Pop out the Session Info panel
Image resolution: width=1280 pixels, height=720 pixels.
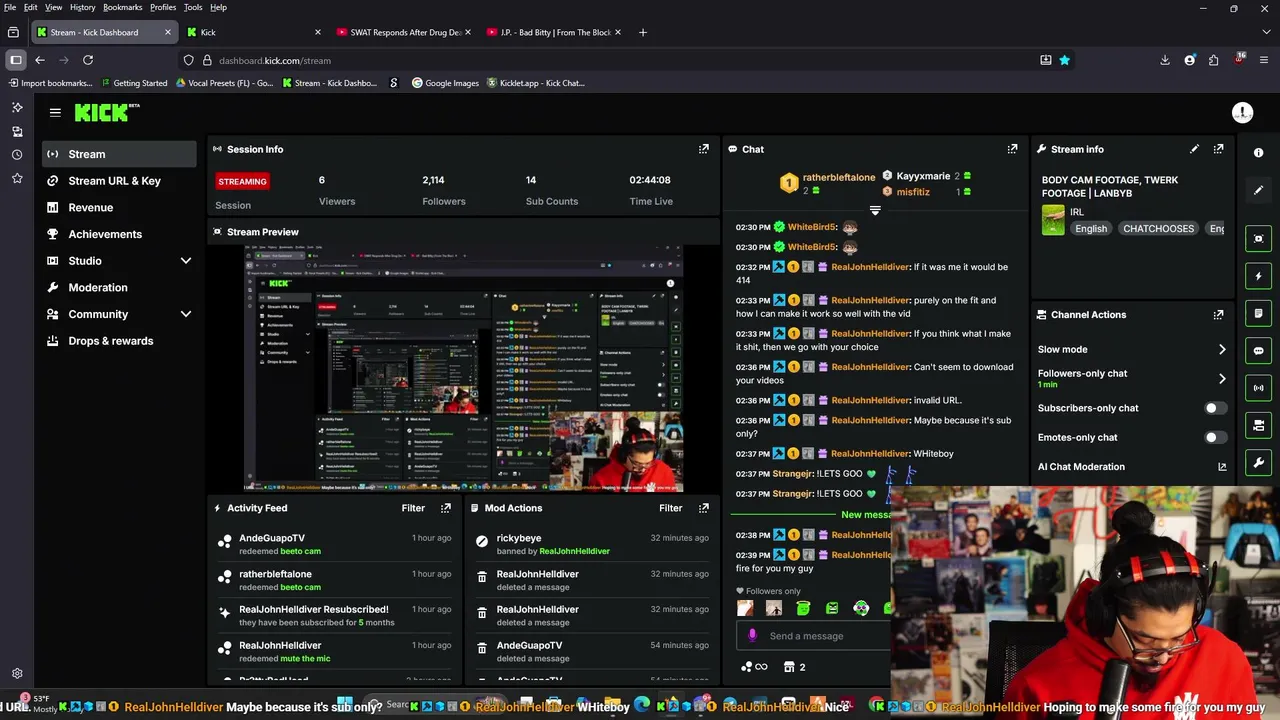point(704,149)
